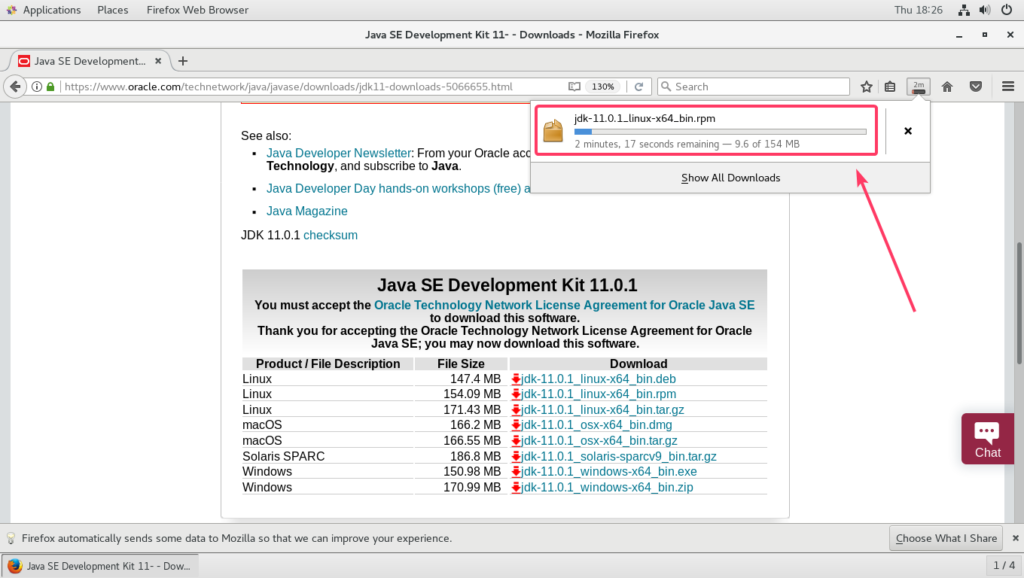Cancel the jdk-11.0.1 rpm download
Viewport: 1024px width, 578px height.
(908, 131)
